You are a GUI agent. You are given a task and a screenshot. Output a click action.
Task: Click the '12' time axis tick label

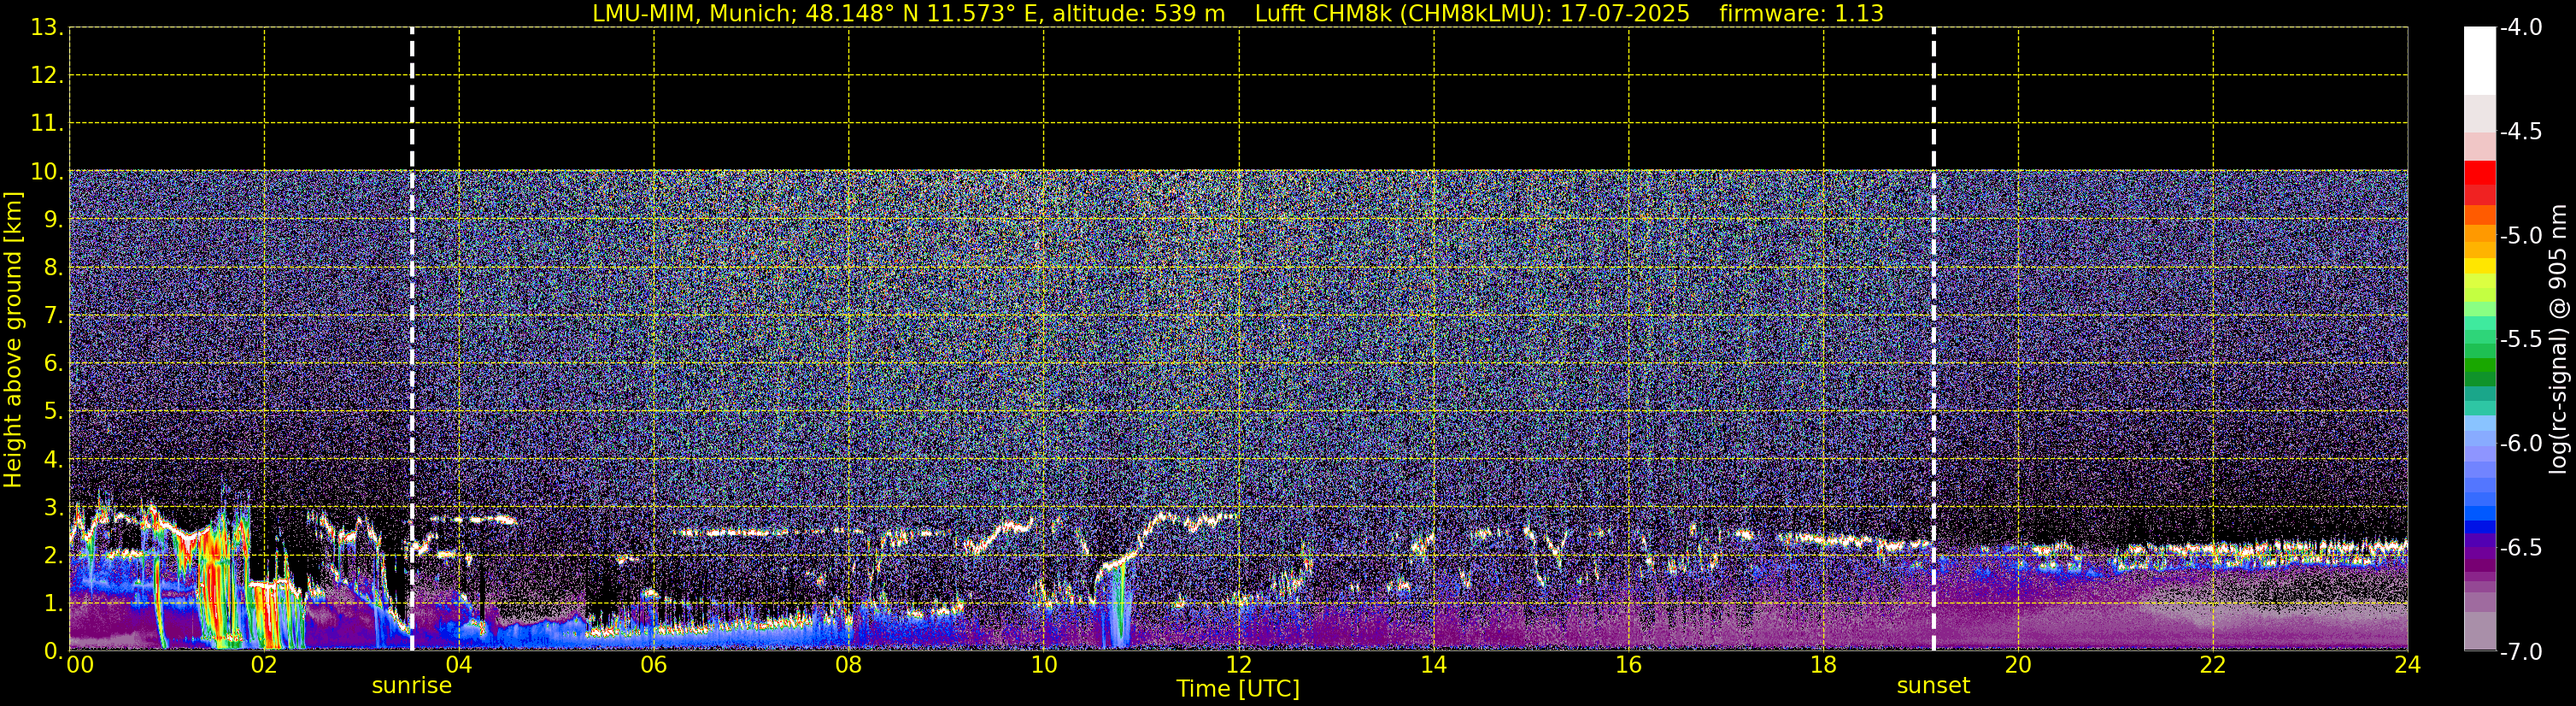(1238, 665)
